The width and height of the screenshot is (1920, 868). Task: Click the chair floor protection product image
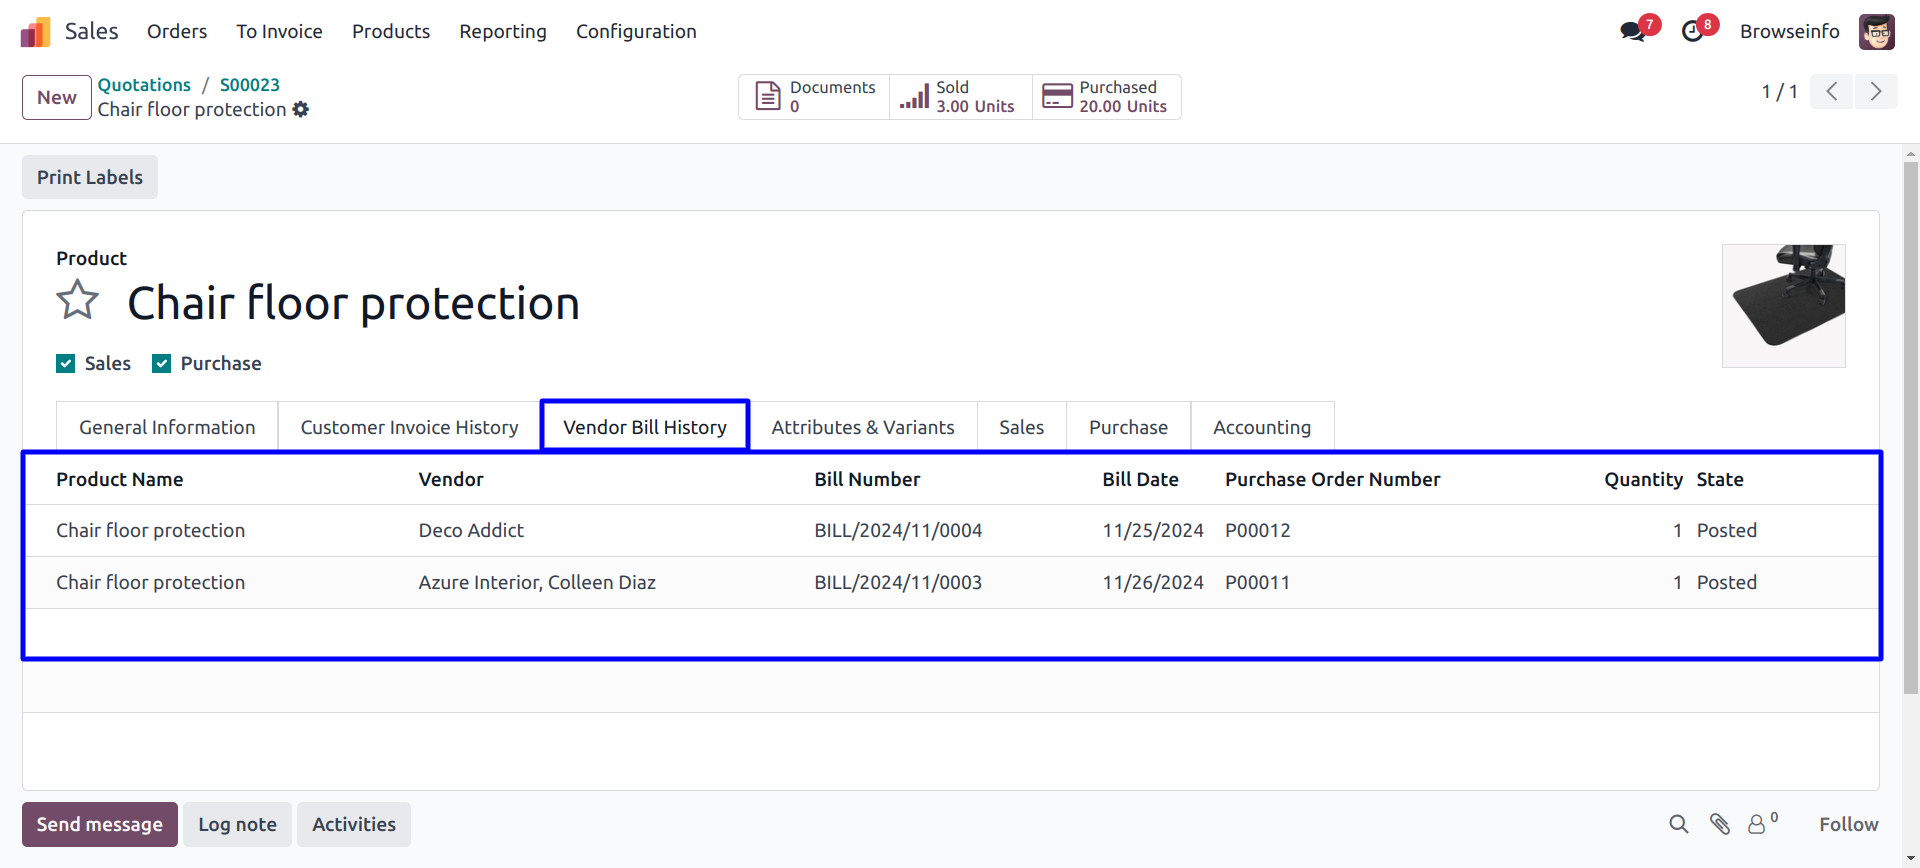pyautogui.click(x=1783, y=306)
